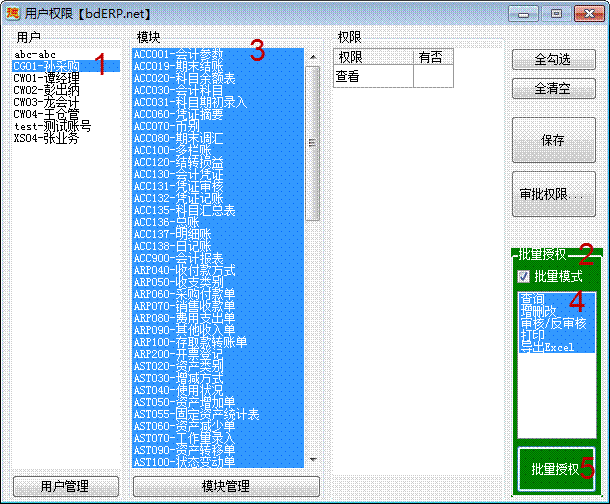Select 审核/反审核 in batch permission list
The width and height of the screenshot is (610, 504).
point(553,323)
